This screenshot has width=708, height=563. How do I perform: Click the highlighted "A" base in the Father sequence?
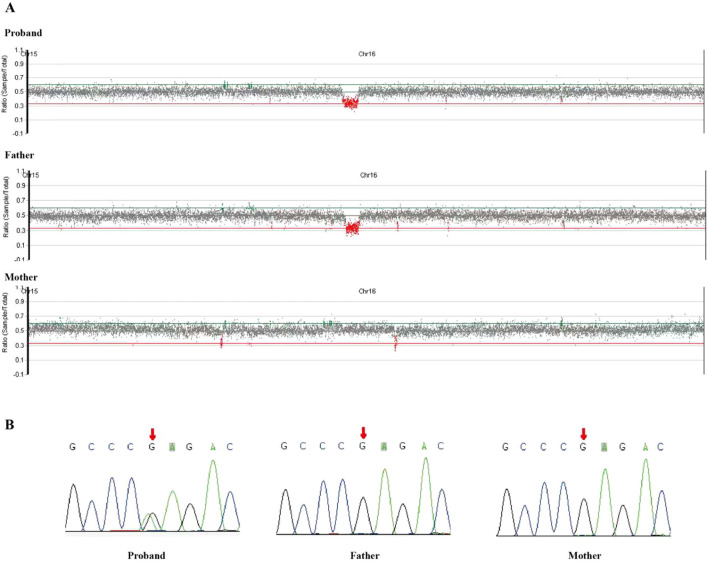click(384, 447)
